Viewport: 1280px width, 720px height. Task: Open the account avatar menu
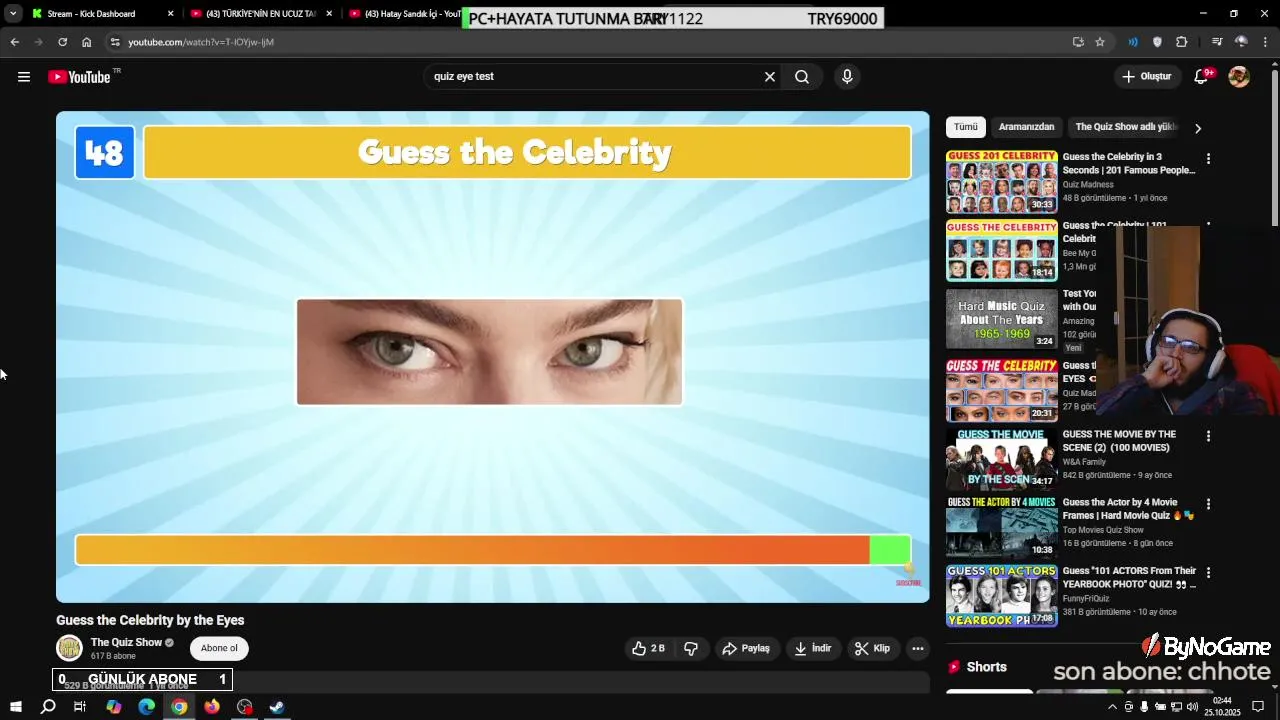point(1239,77)
